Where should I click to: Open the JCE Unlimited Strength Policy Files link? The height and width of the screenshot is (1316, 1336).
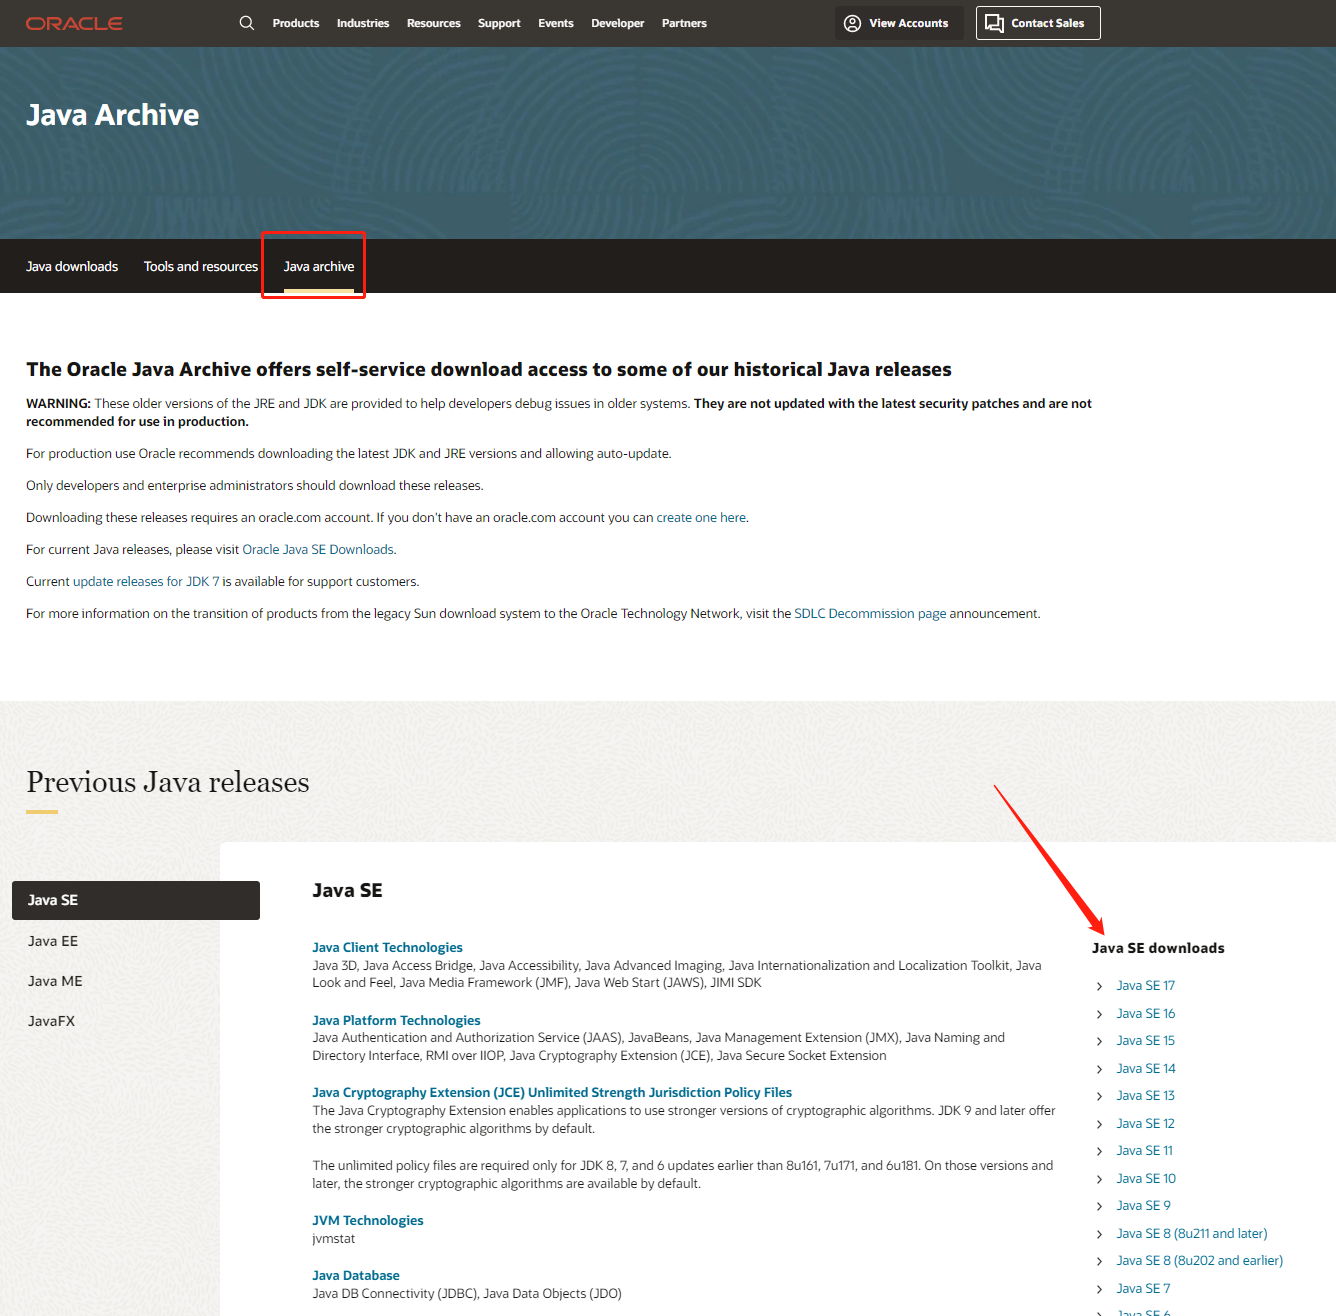(552, 1092)
